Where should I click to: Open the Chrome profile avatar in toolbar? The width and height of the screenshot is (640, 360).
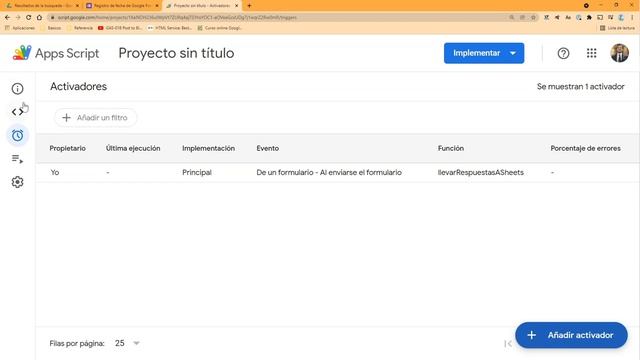(x=621, y=18)
